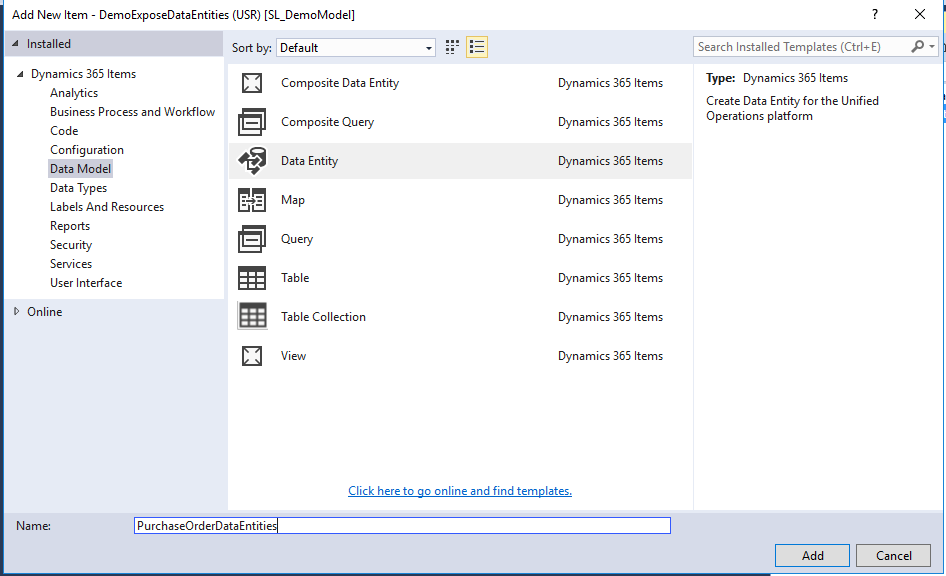Screen dimensions: 946x576
Task: Click the Online tree label
Action: [x=44, y=312]
